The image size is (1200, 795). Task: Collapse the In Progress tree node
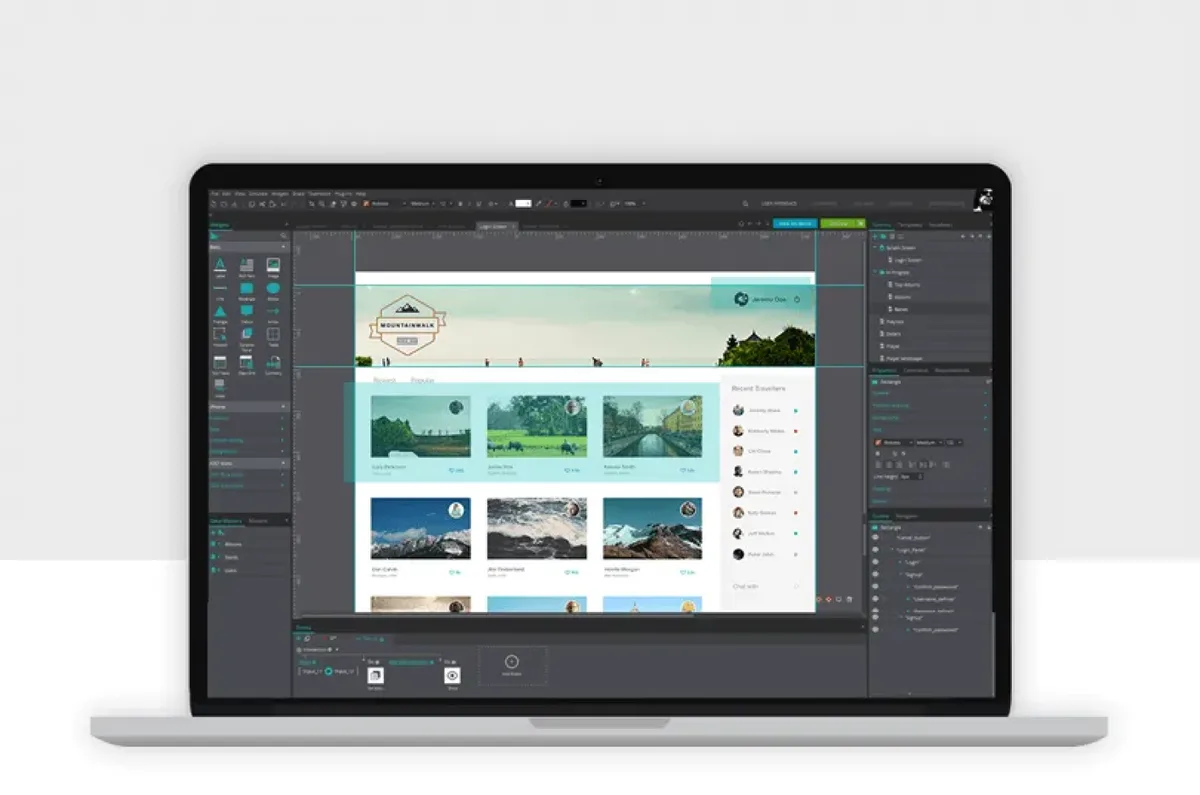(x=875, y=272)
